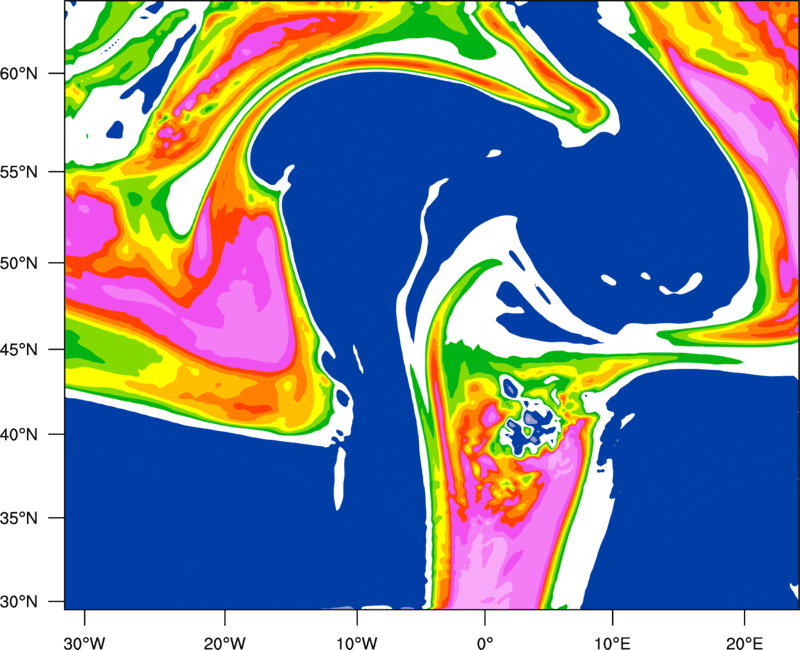This screenshot has height=650, width=800.
Task: Click the 20°E longitude label
Action: [744, 643]
